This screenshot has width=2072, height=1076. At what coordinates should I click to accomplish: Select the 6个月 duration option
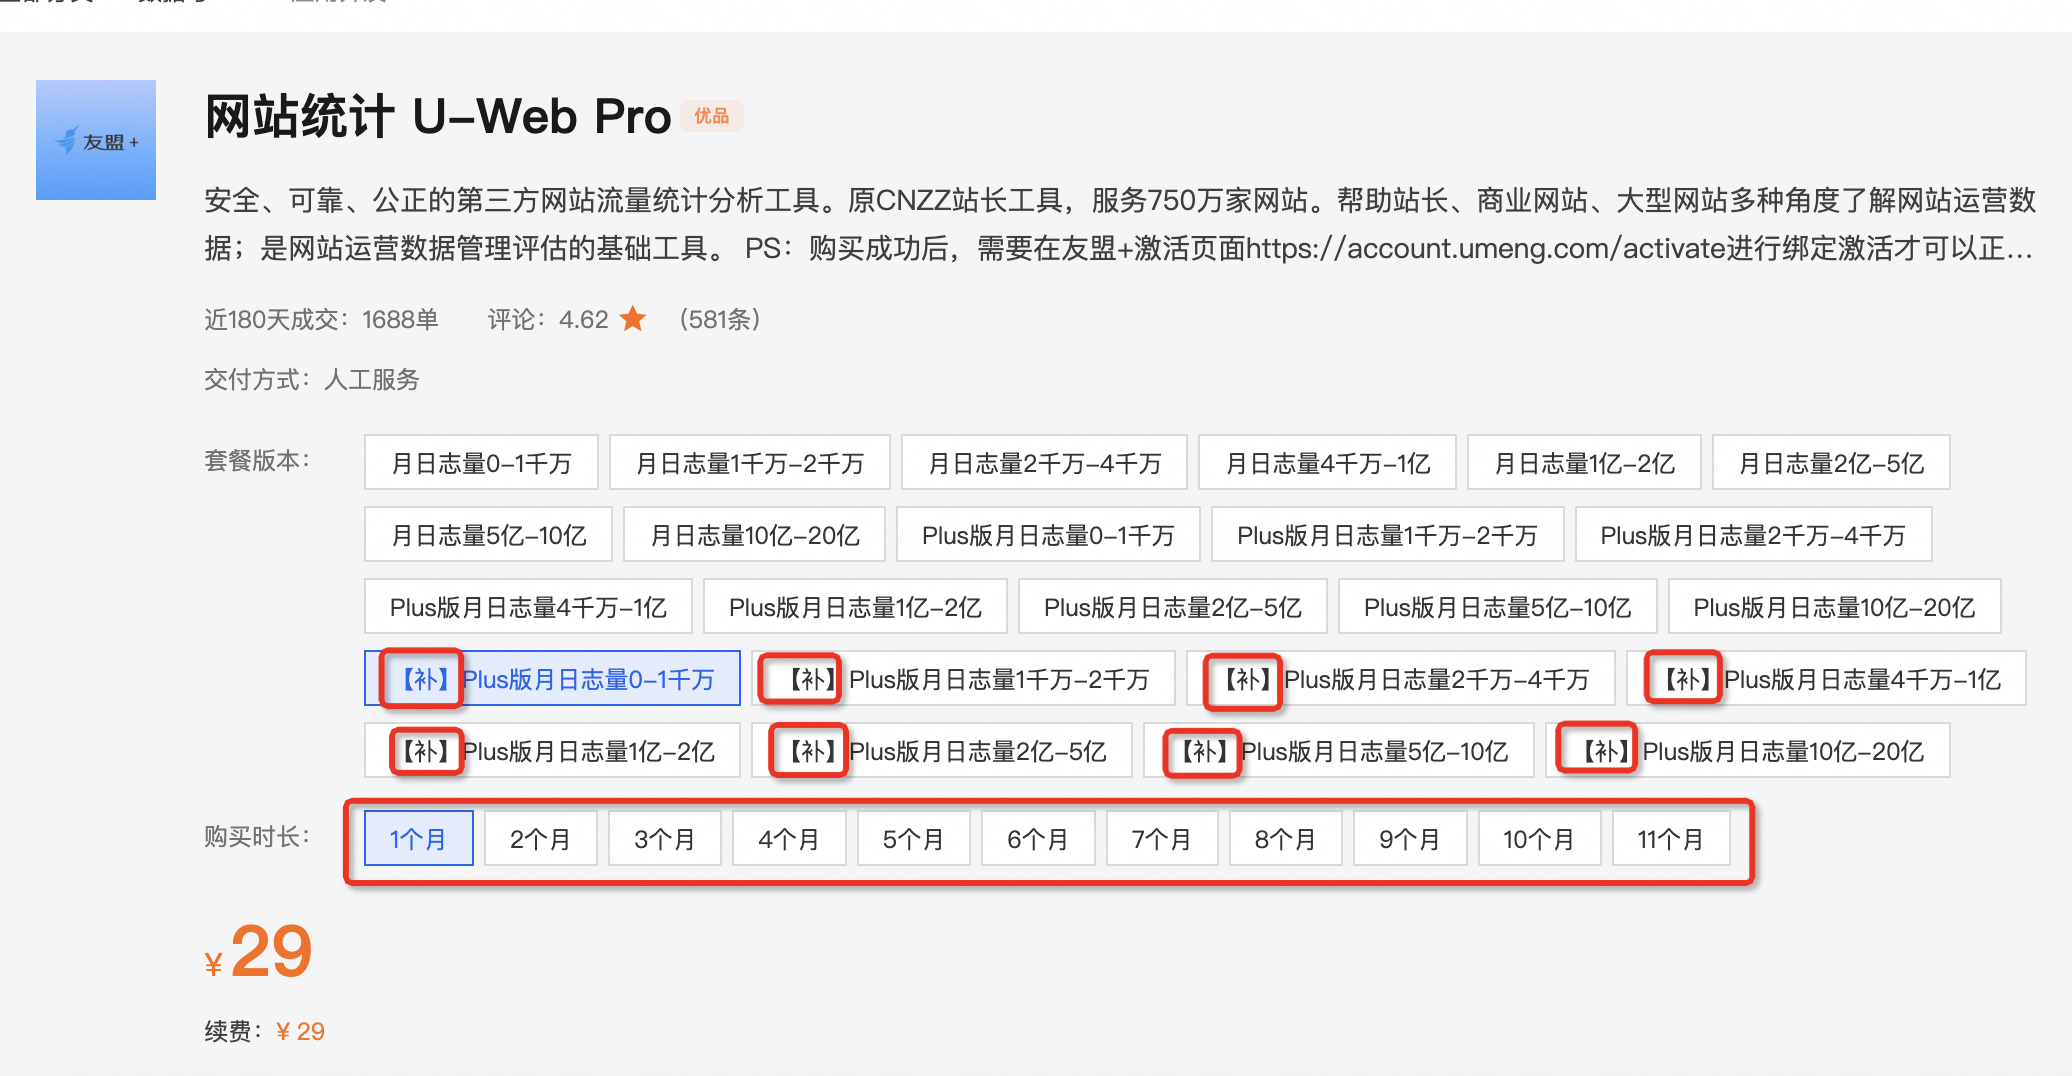1038,838
